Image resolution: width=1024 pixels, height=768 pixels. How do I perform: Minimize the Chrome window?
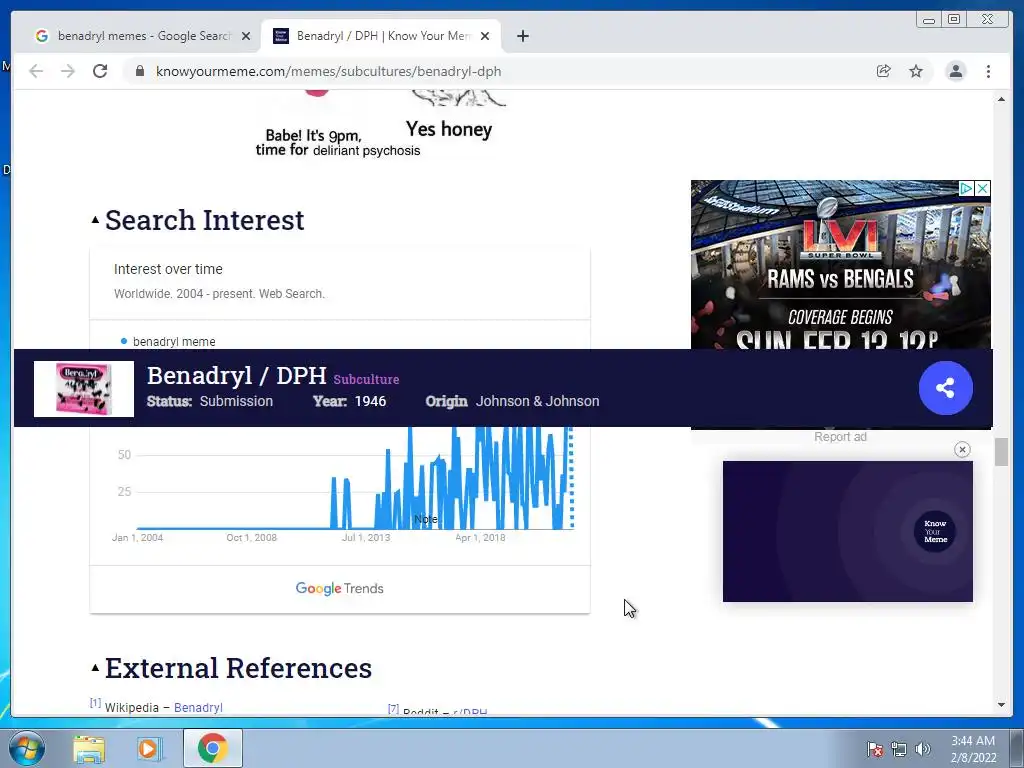[929, 20]
